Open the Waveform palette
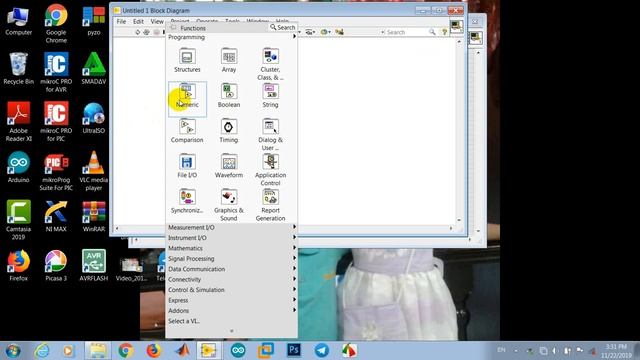640x360 pixels. [229, 166]
